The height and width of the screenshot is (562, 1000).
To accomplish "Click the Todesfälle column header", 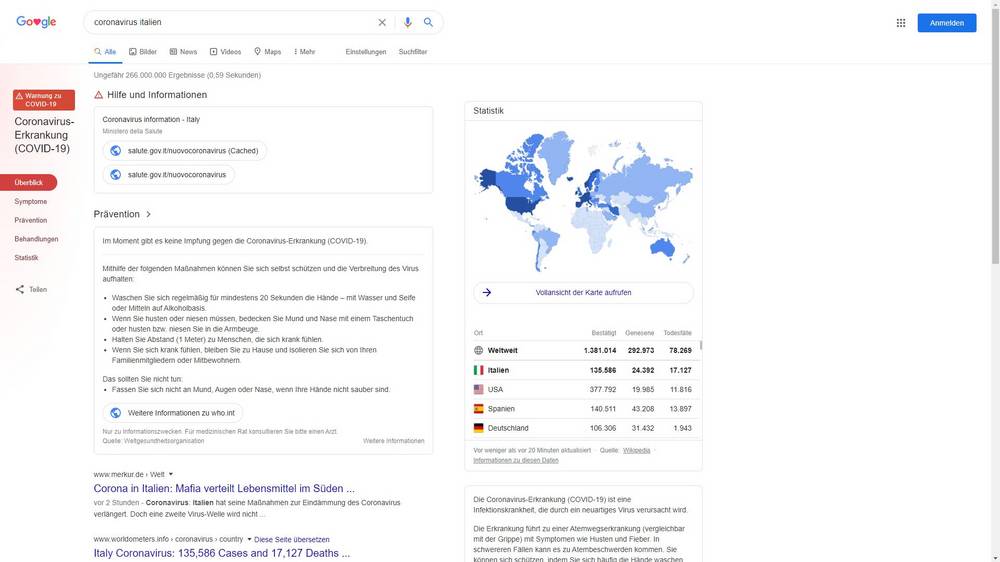I will [677, 333].
